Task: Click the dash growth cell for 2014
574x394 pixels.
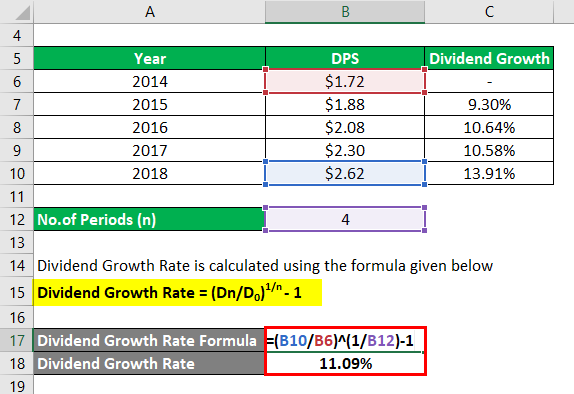Action: (x=489, y=81)
